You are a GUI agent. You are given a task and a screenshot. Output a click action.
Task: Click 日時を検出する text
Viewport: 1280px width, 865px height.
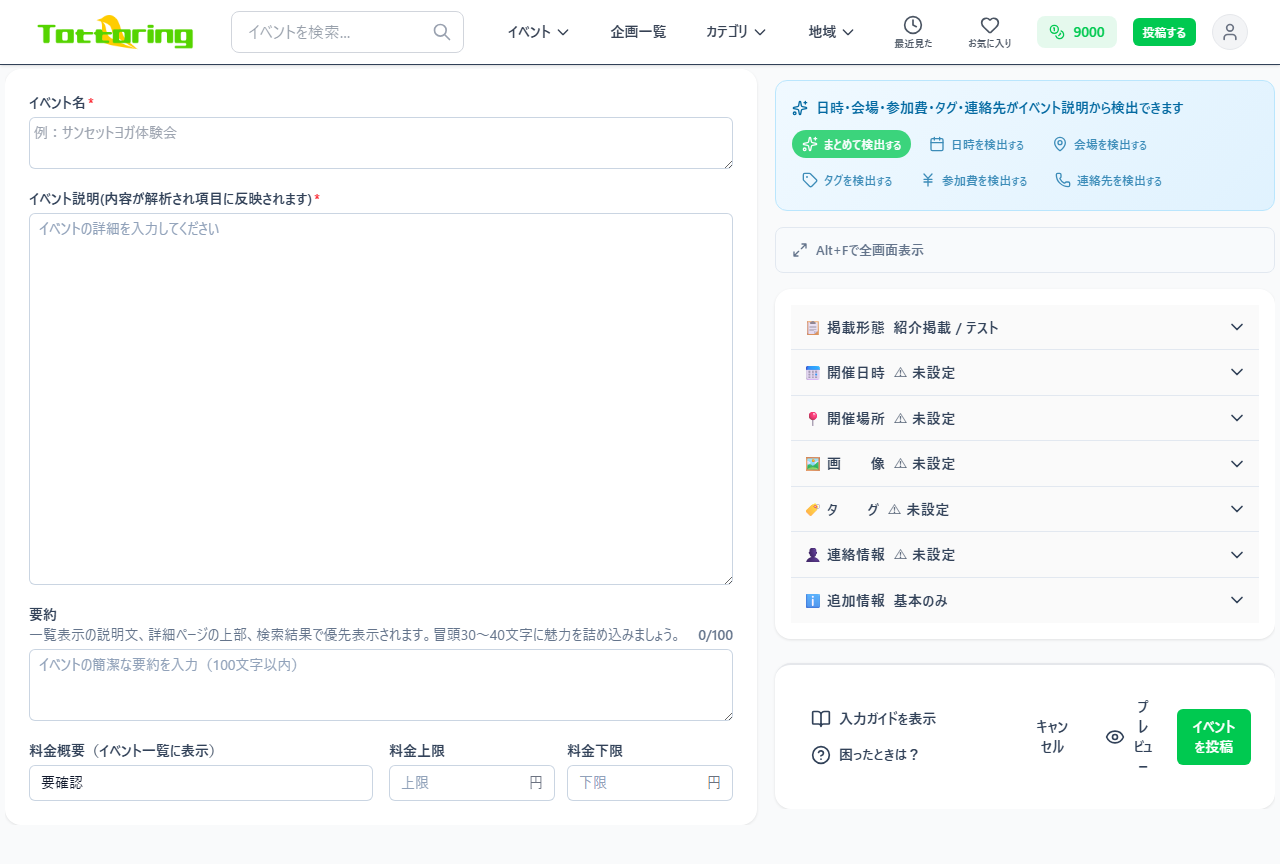pos(987,145)
